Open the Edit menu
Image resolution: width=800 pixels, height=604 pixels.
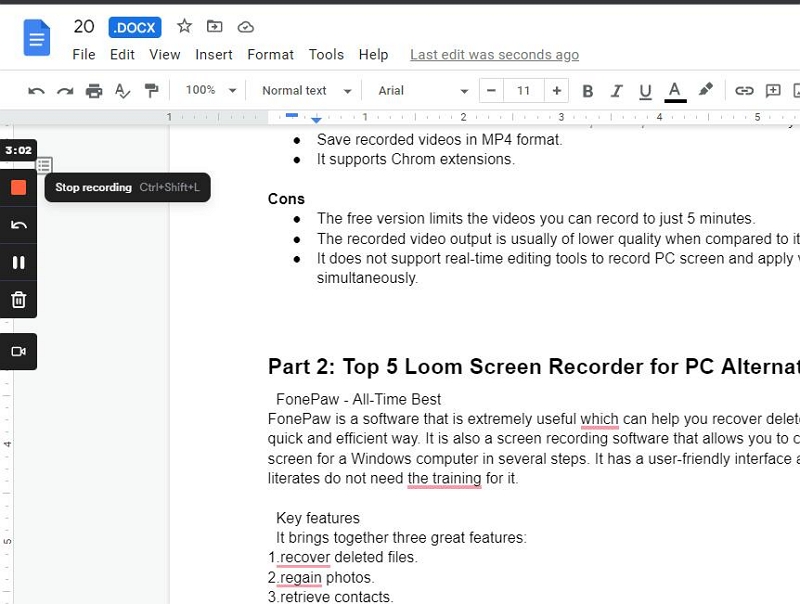pos(122,55)
